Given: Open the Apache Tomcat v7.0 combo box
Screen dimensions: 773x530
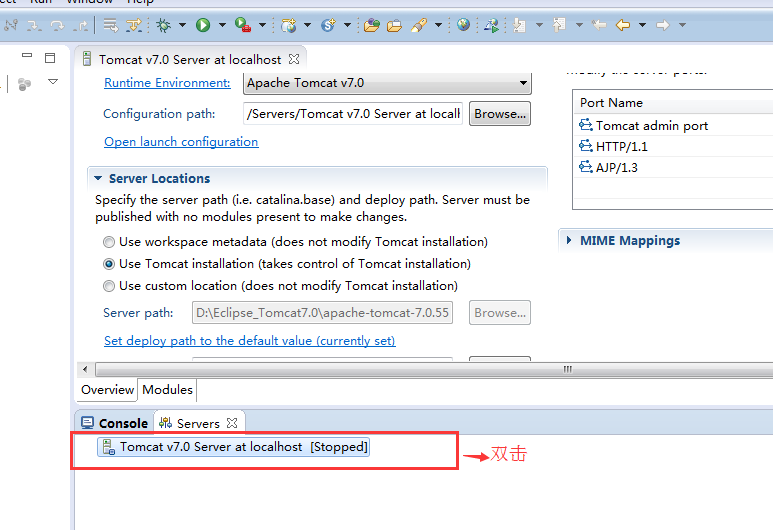Looking at the screenshot, I should (387, 83).
